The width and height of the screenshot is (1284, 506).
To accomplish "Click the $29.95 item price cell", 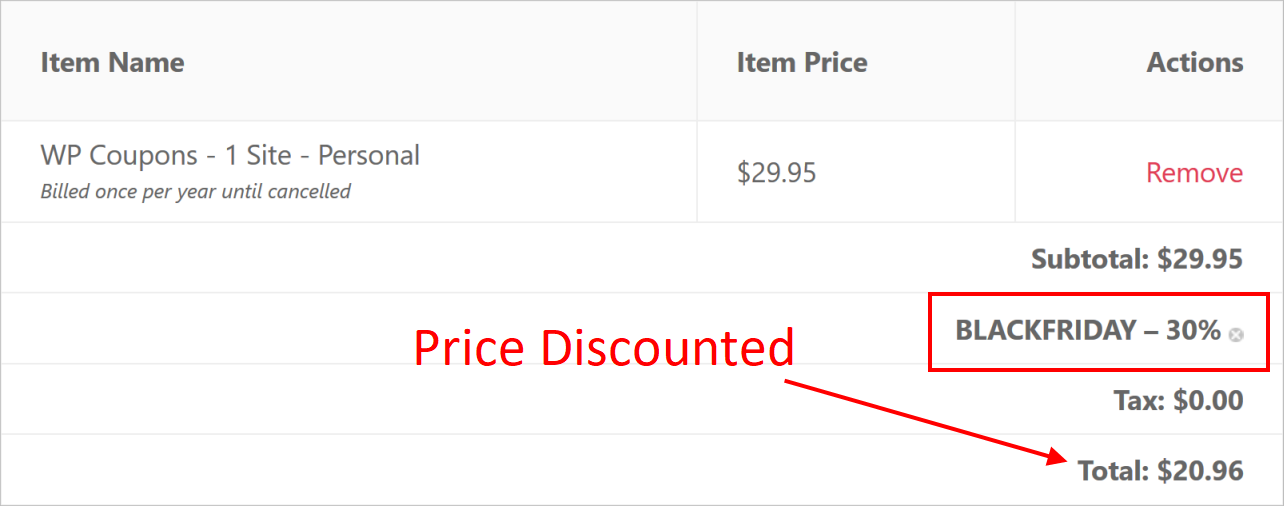I will (x=777, y=173).
